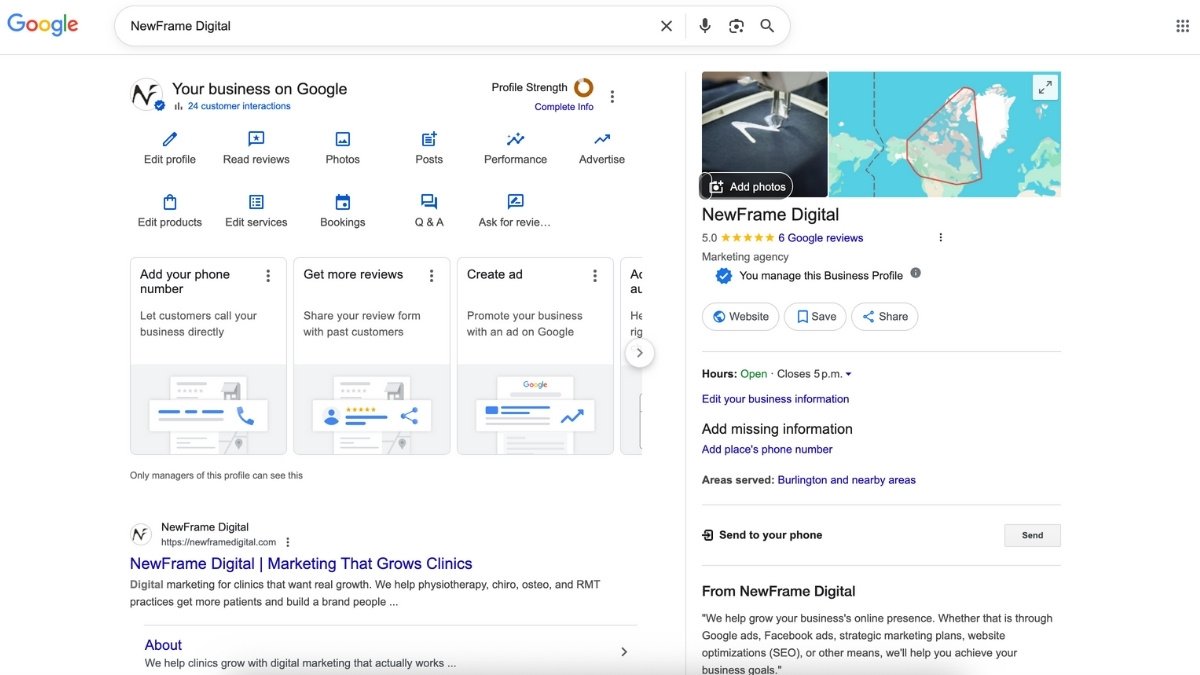Open Read reviews icon

pyautogui.click(x=256, y=139)
